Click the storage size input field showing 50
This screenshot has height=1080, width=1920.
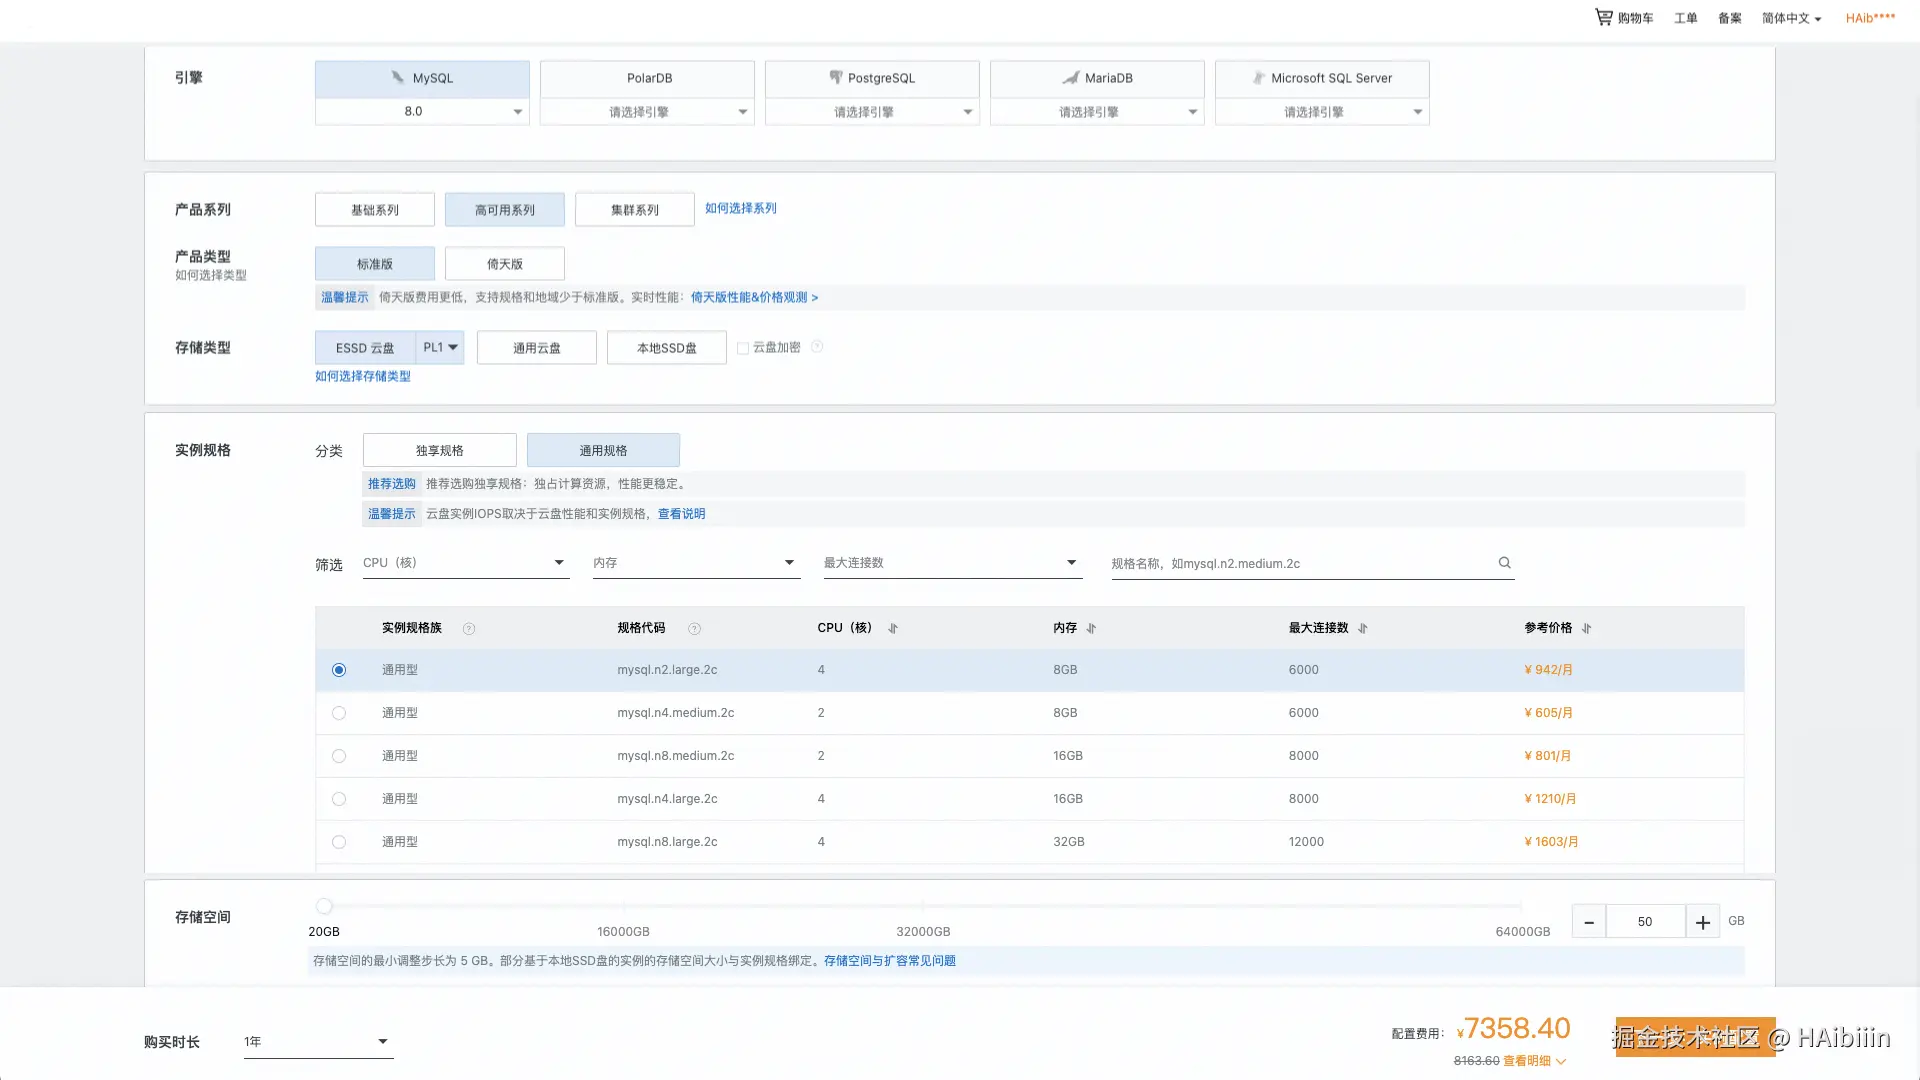point(1645,921)
